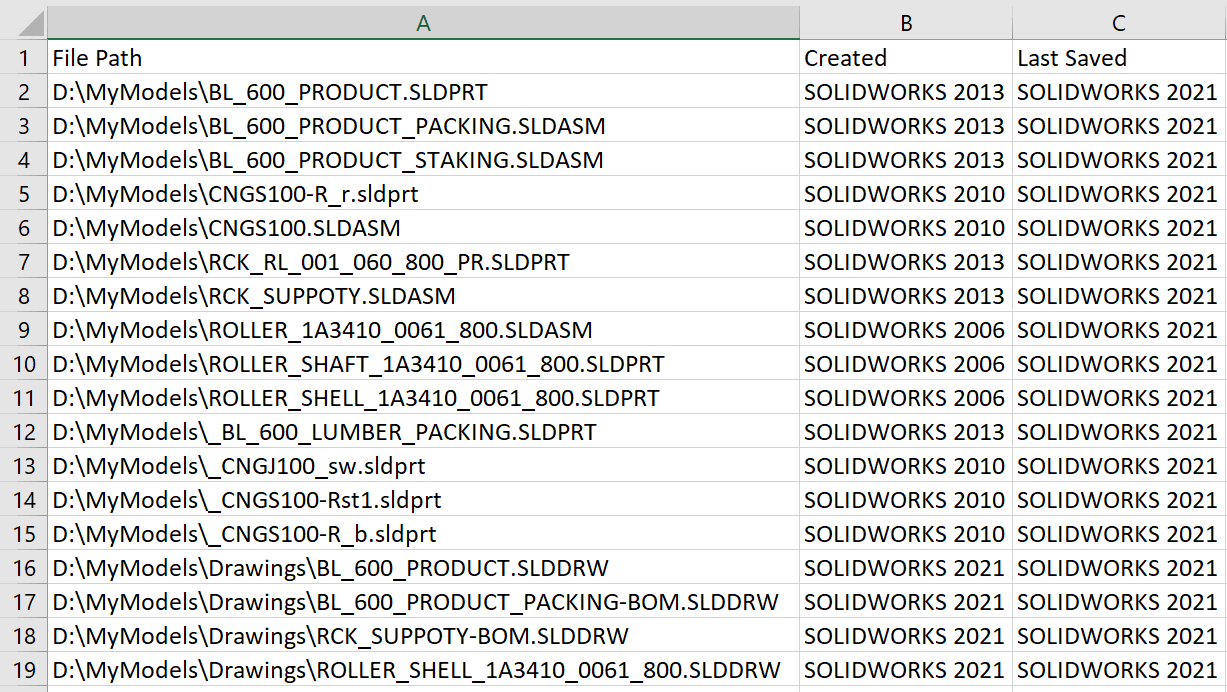Click row header 8
1227x692 pixels.
tap(23, 296)
